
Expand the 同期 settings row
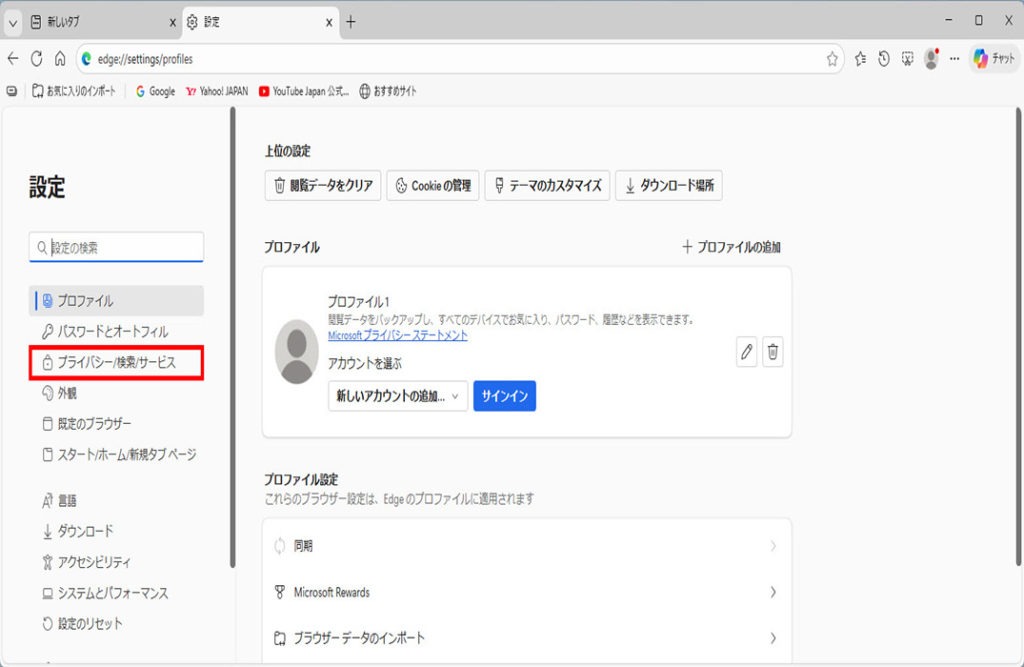[526, 546]
